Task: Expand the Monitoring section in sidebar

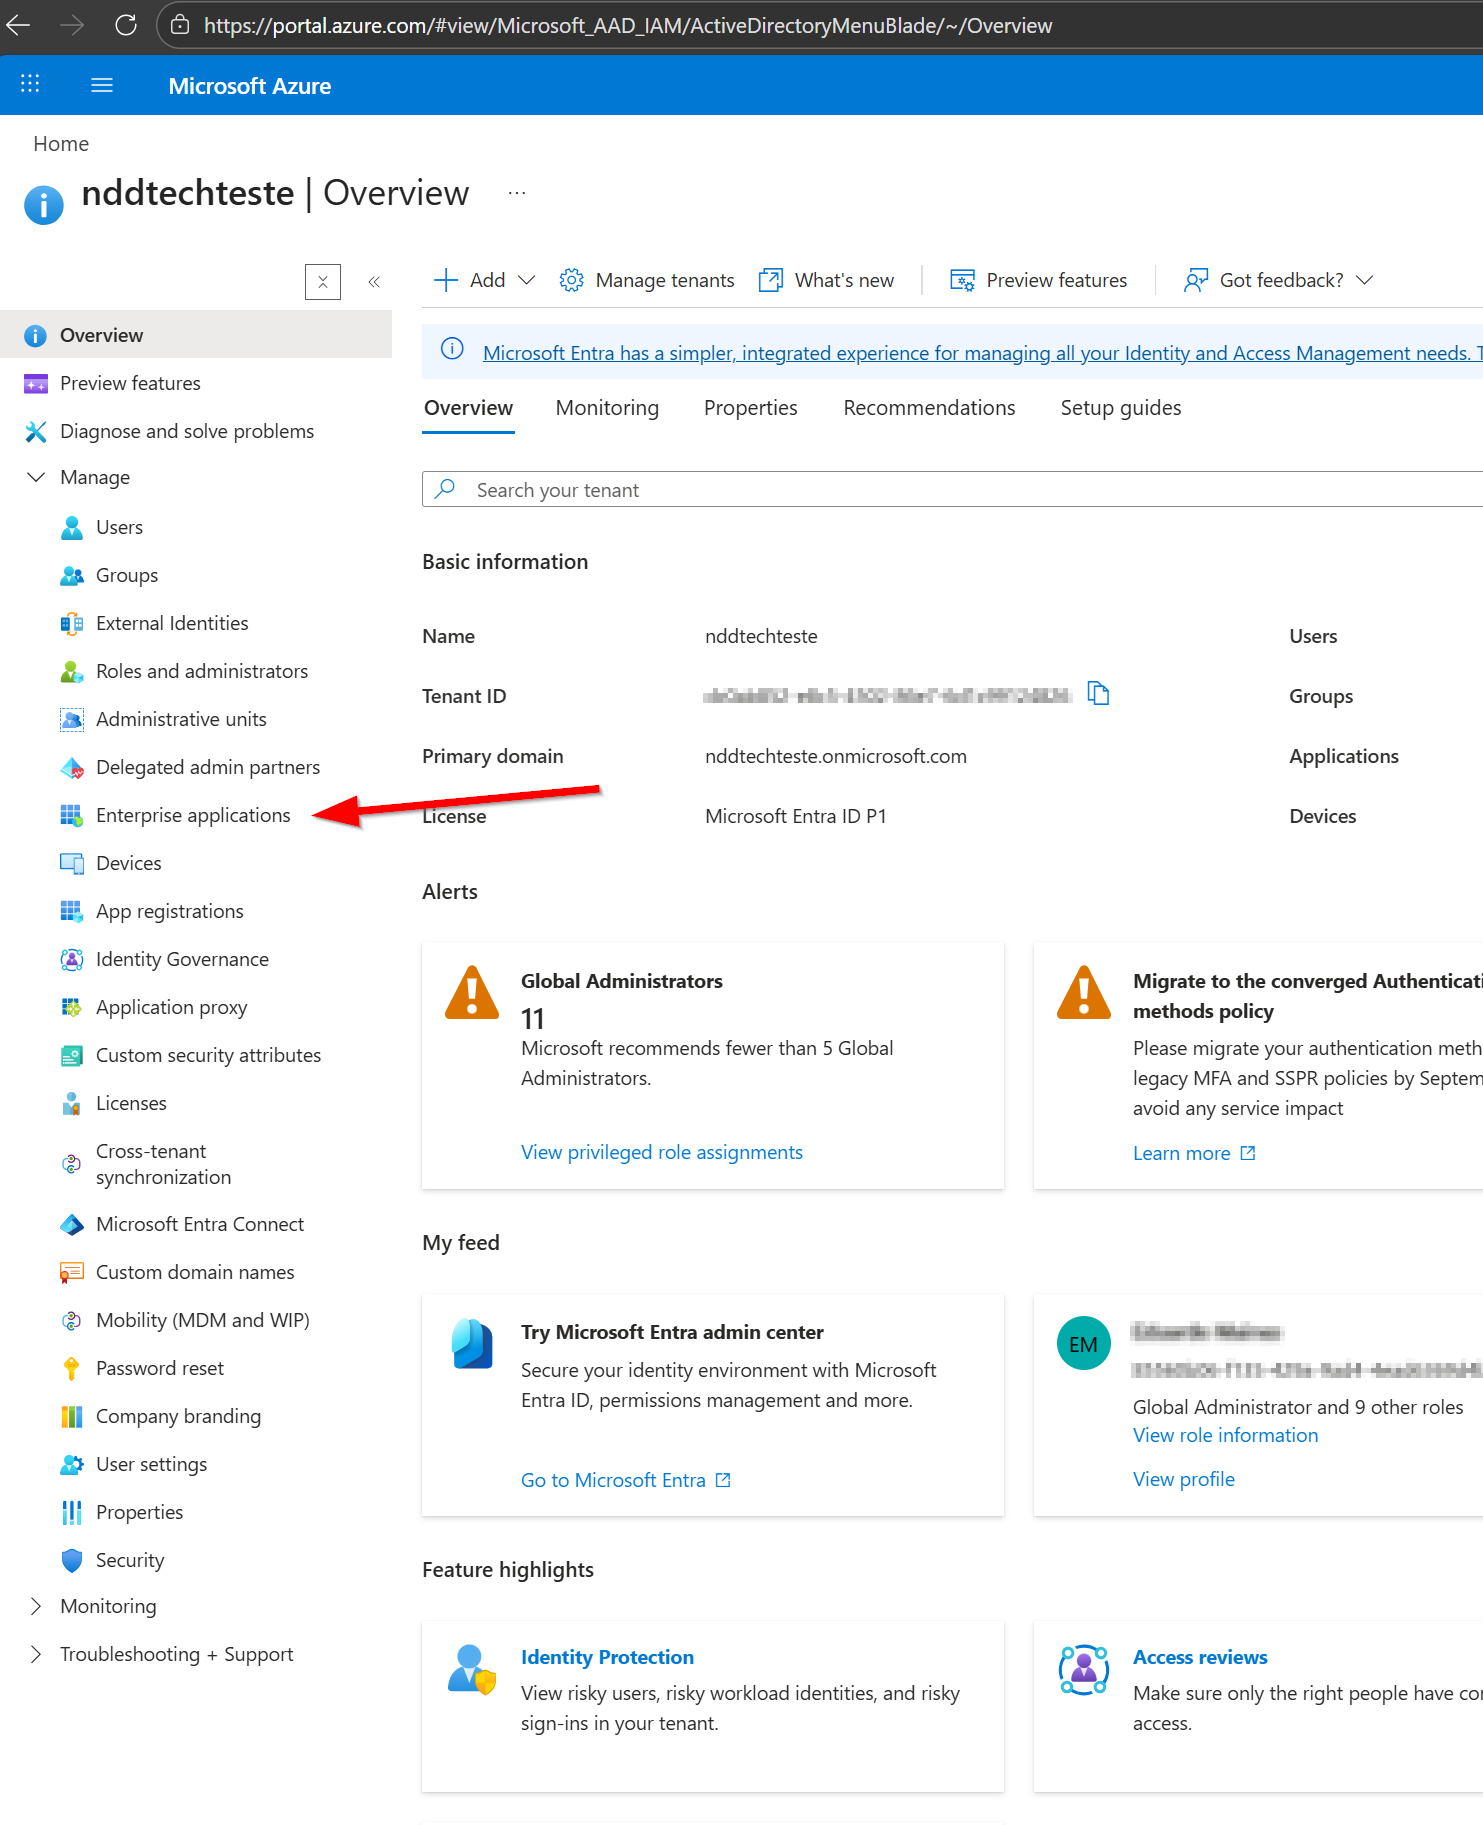Action: coord(36,1606)
